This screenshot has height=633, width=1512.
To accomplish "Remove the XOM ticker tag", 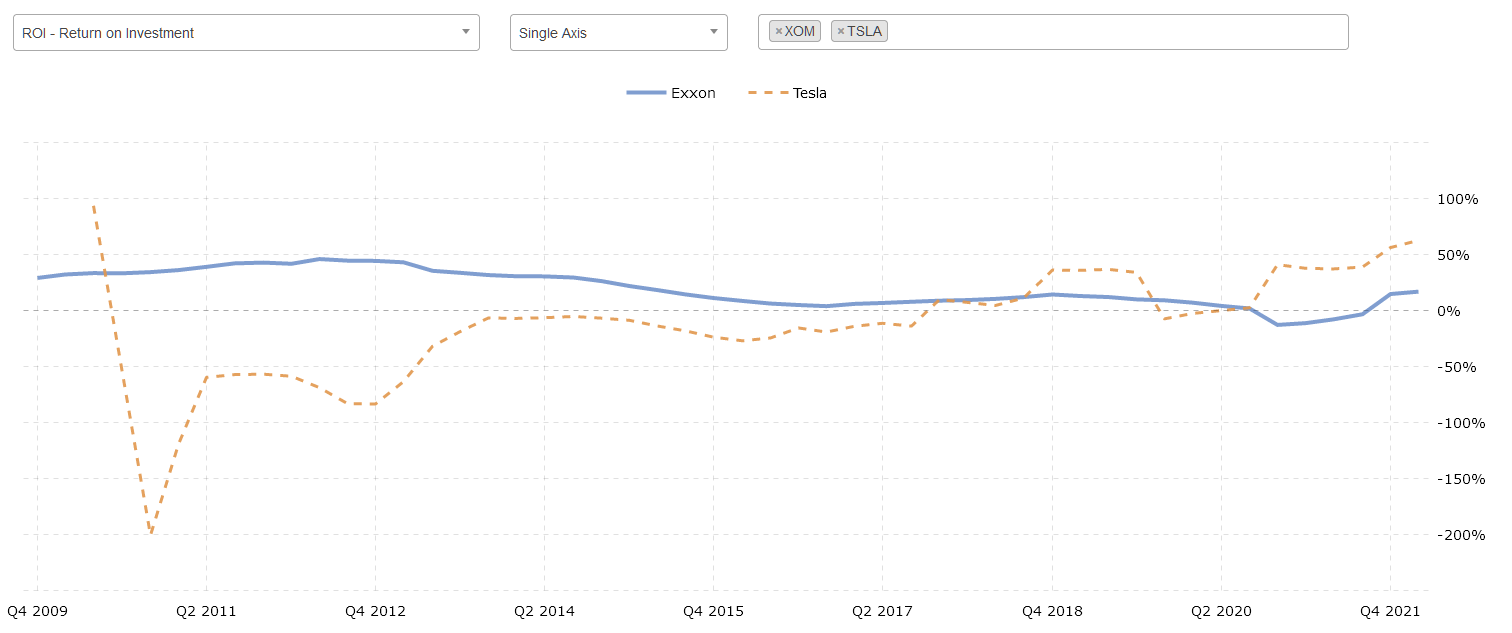I will (779, 32).
